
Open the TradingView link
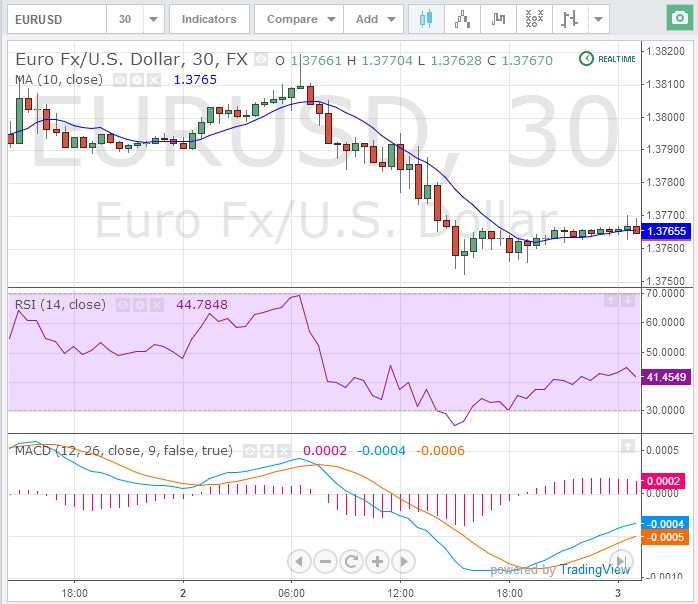click(595, 569)
